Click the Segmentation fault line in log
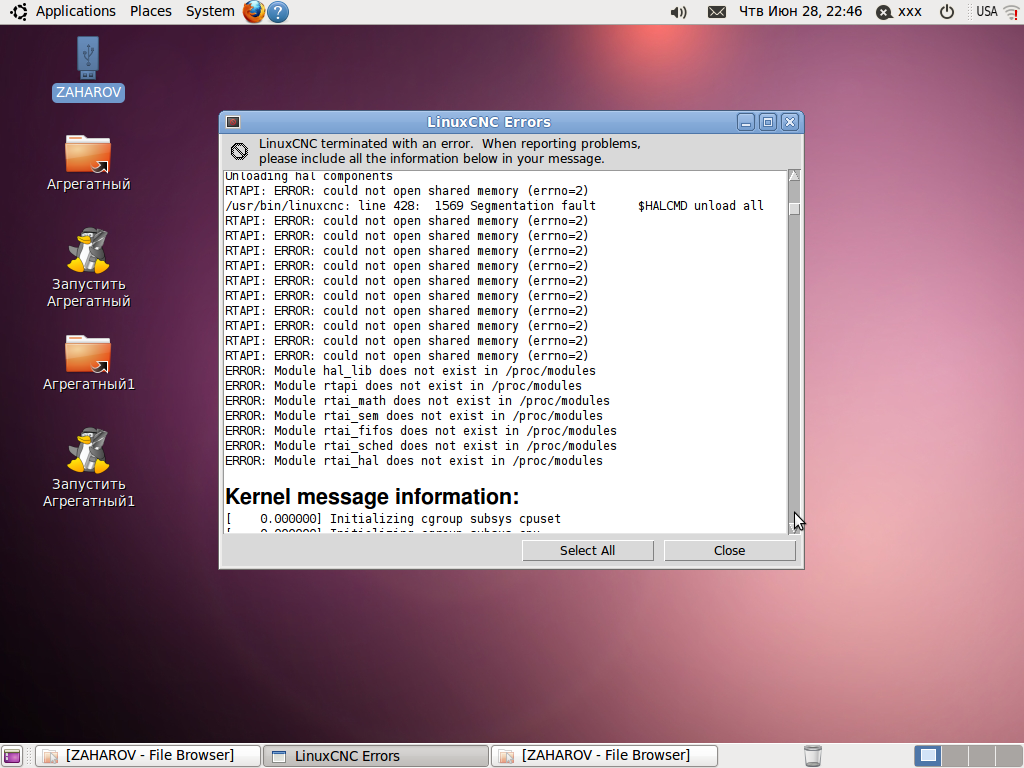Screen dimensions: 1024x768 click(x=494, y=206)
